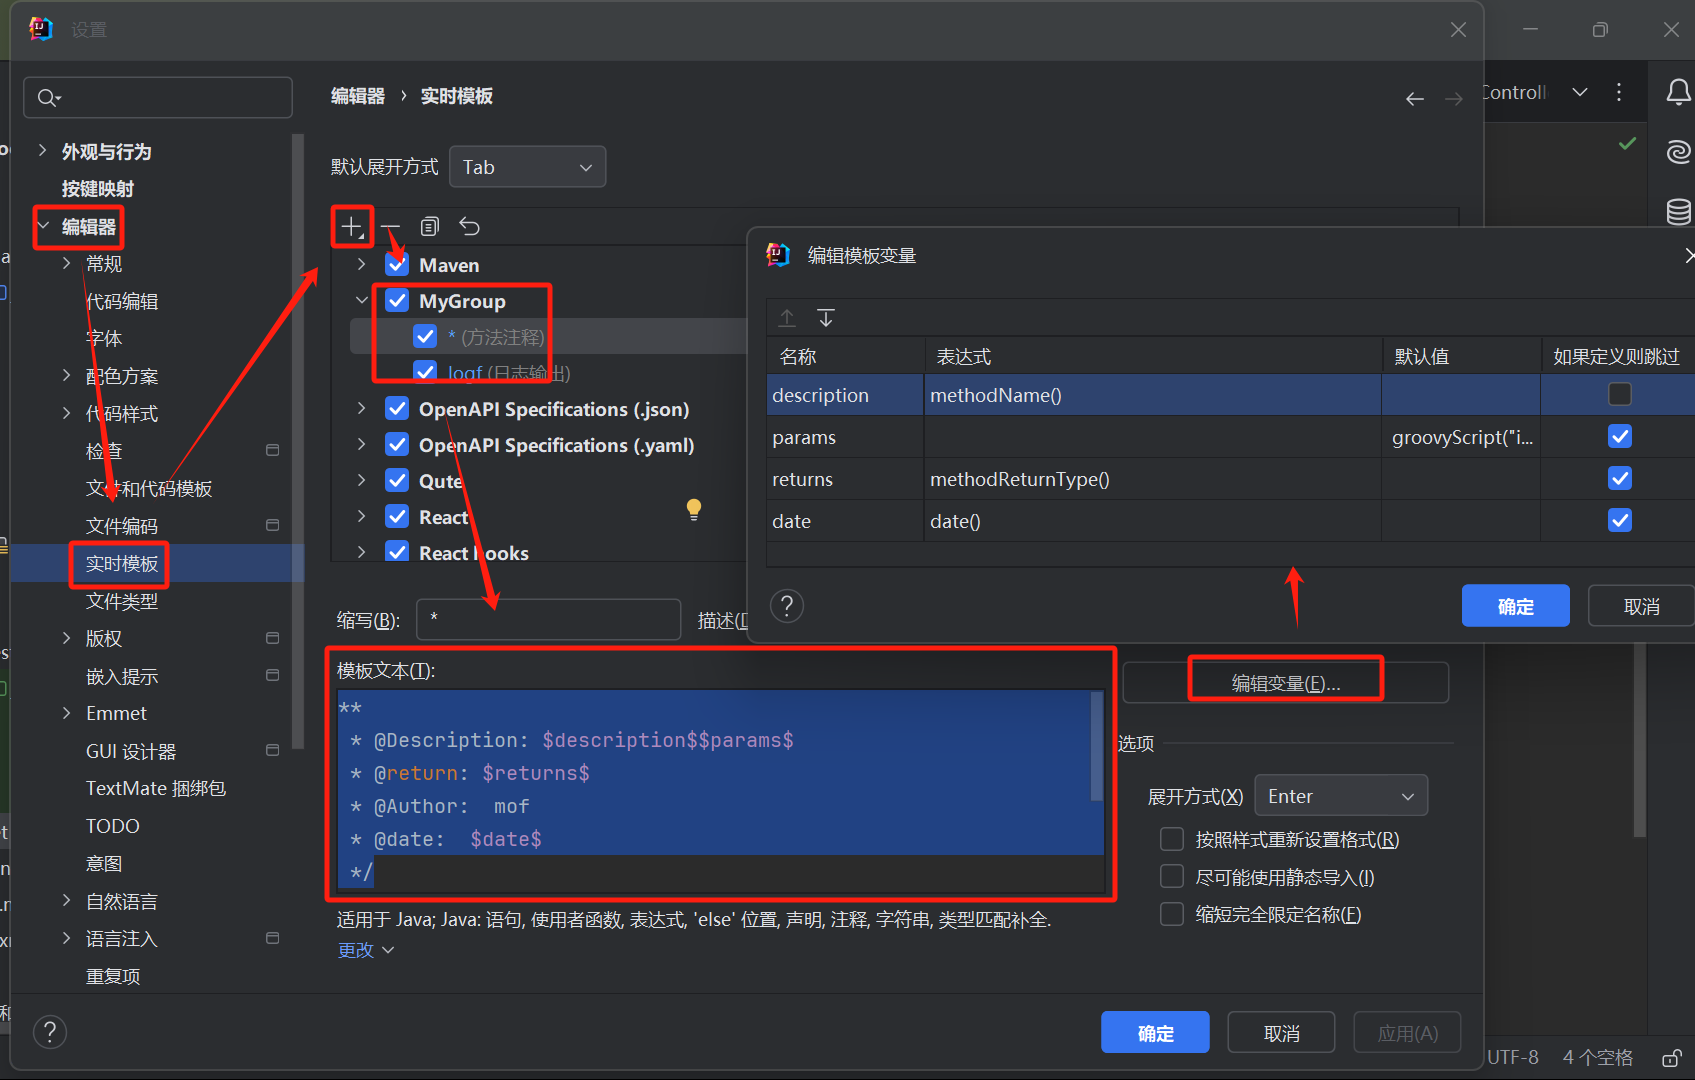Enable reformat according to style checkbox
The image size is (1695, 1080).
1172,839
